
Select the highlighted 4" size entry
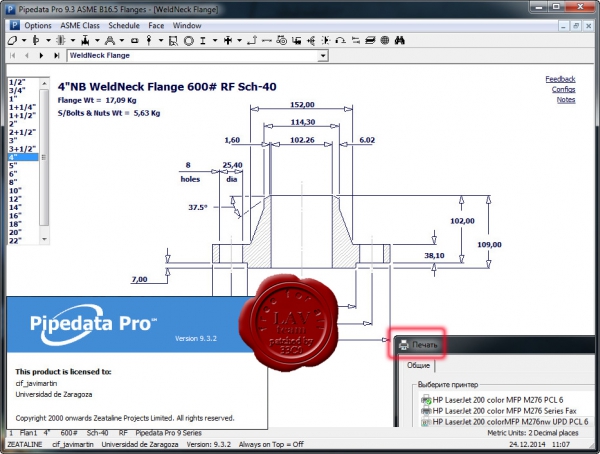[x=23, y=157]
